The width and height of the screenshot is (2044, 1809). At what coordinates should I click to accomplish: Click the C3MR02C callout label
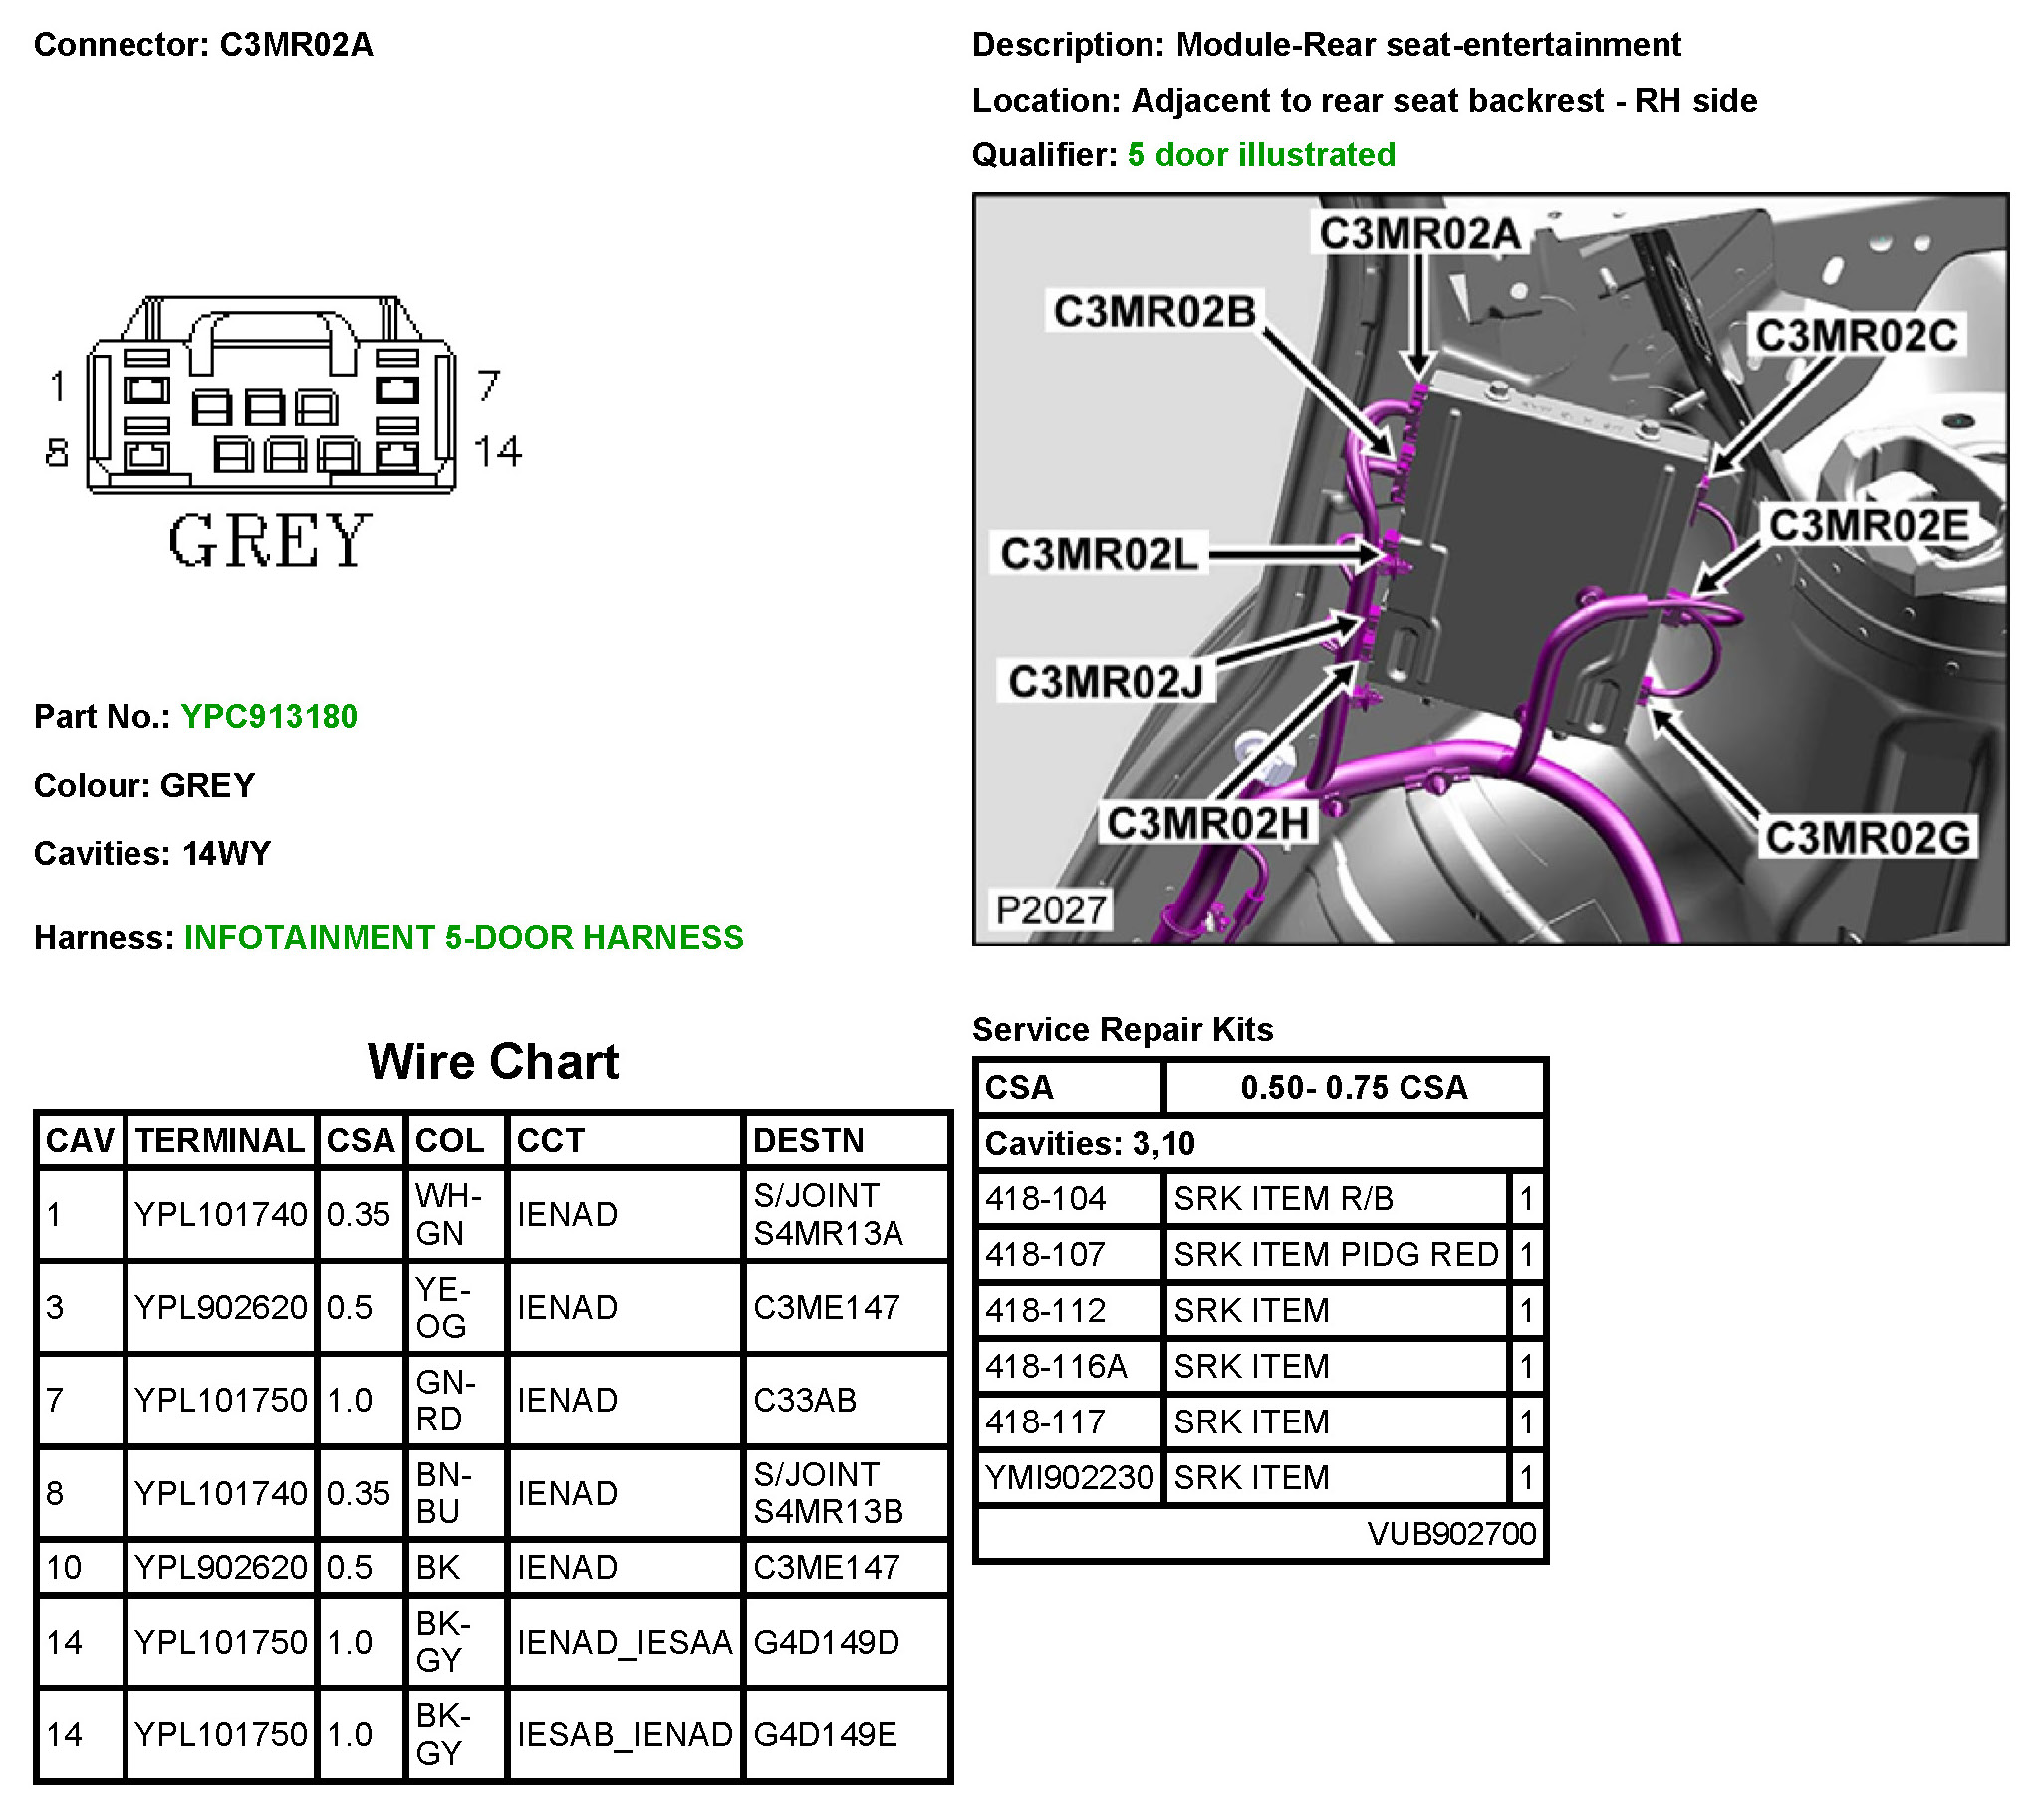1855,335
